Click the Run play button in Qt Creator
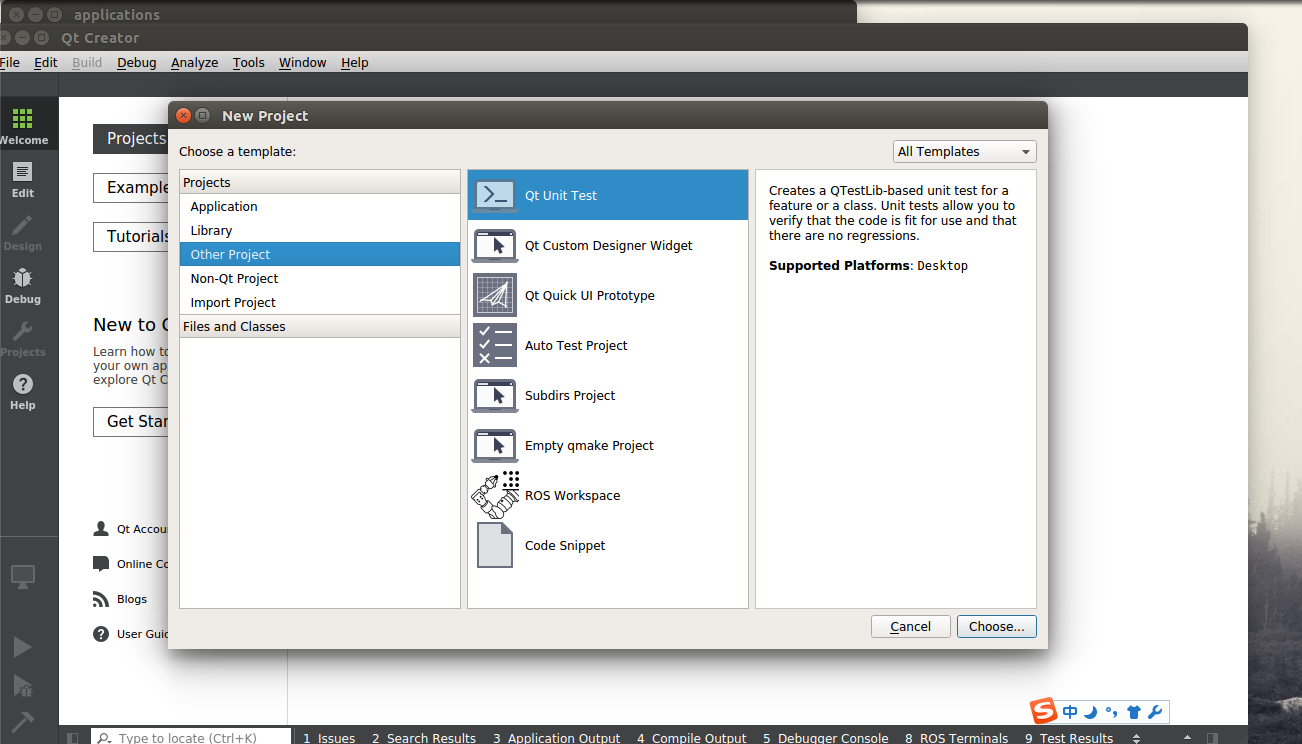 [x=22, y=647]
